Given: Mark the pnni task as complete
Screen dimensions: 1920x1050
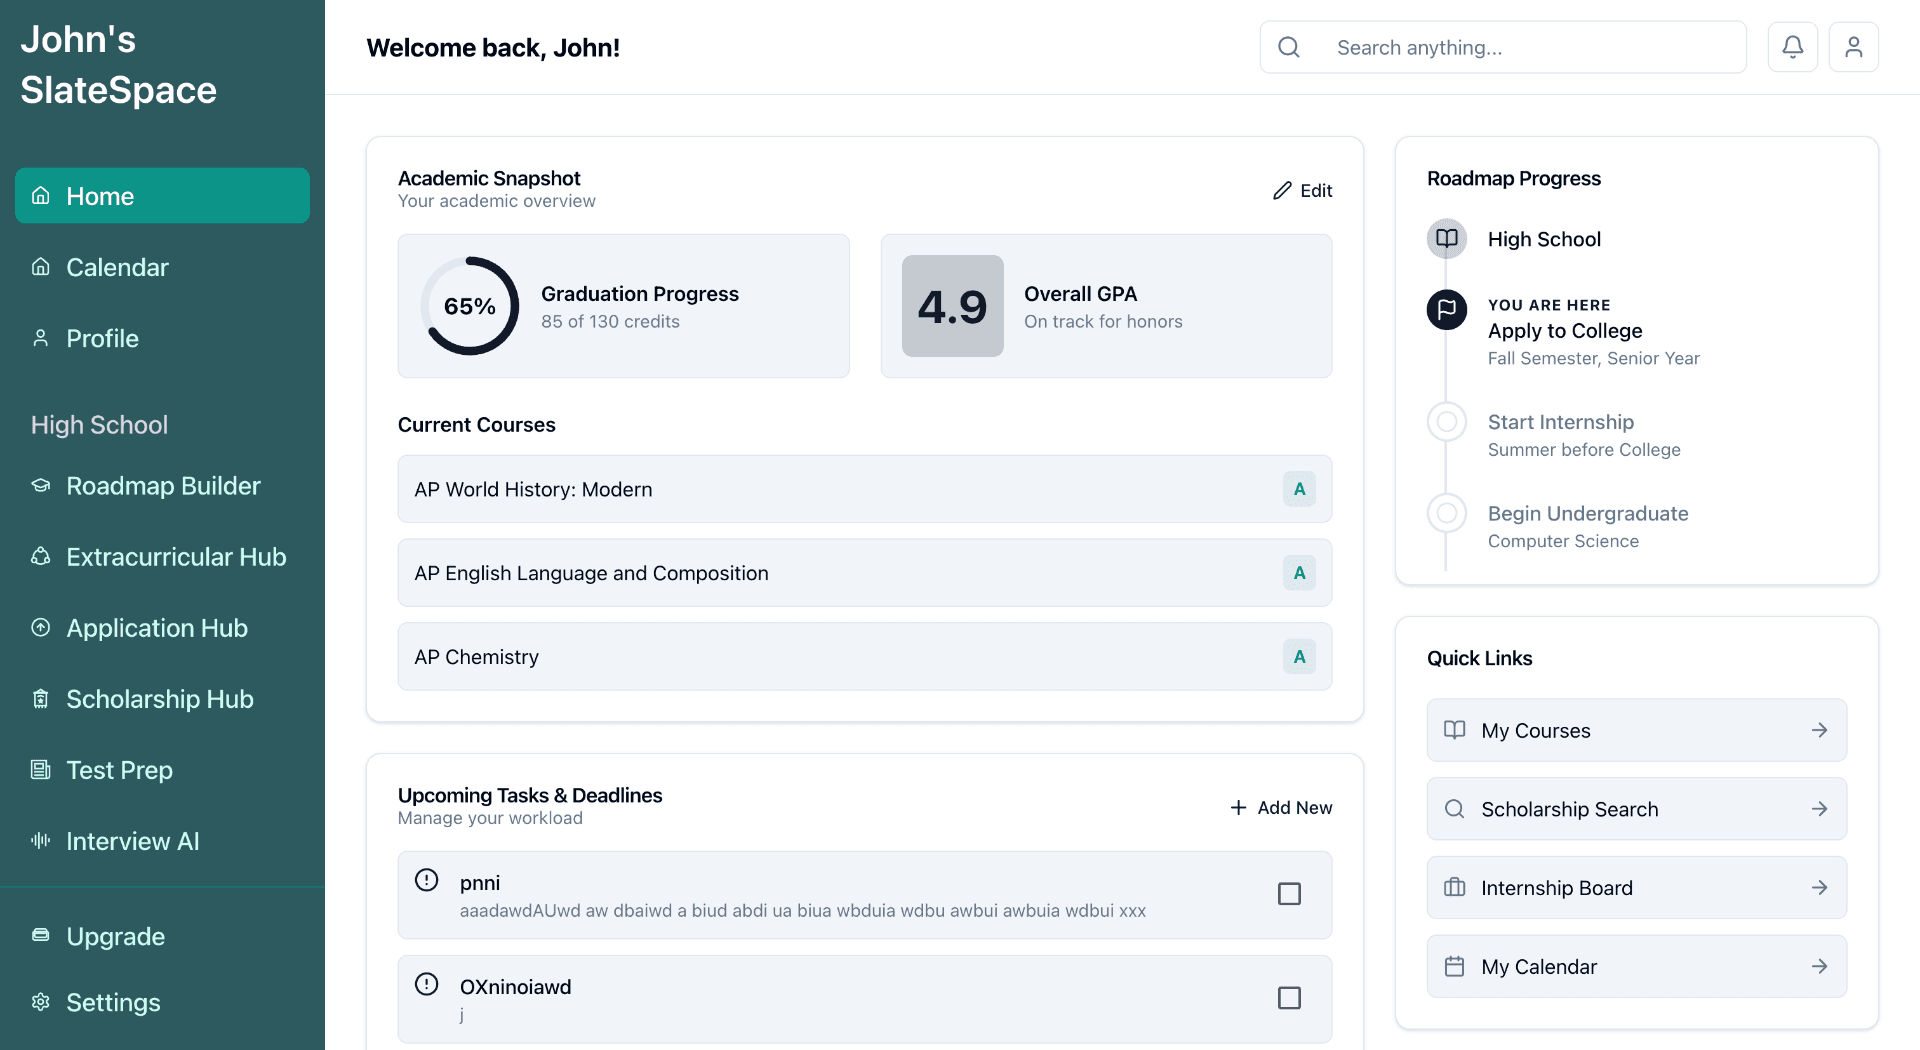Looking at the screenshot, I should coord(1290,895).
